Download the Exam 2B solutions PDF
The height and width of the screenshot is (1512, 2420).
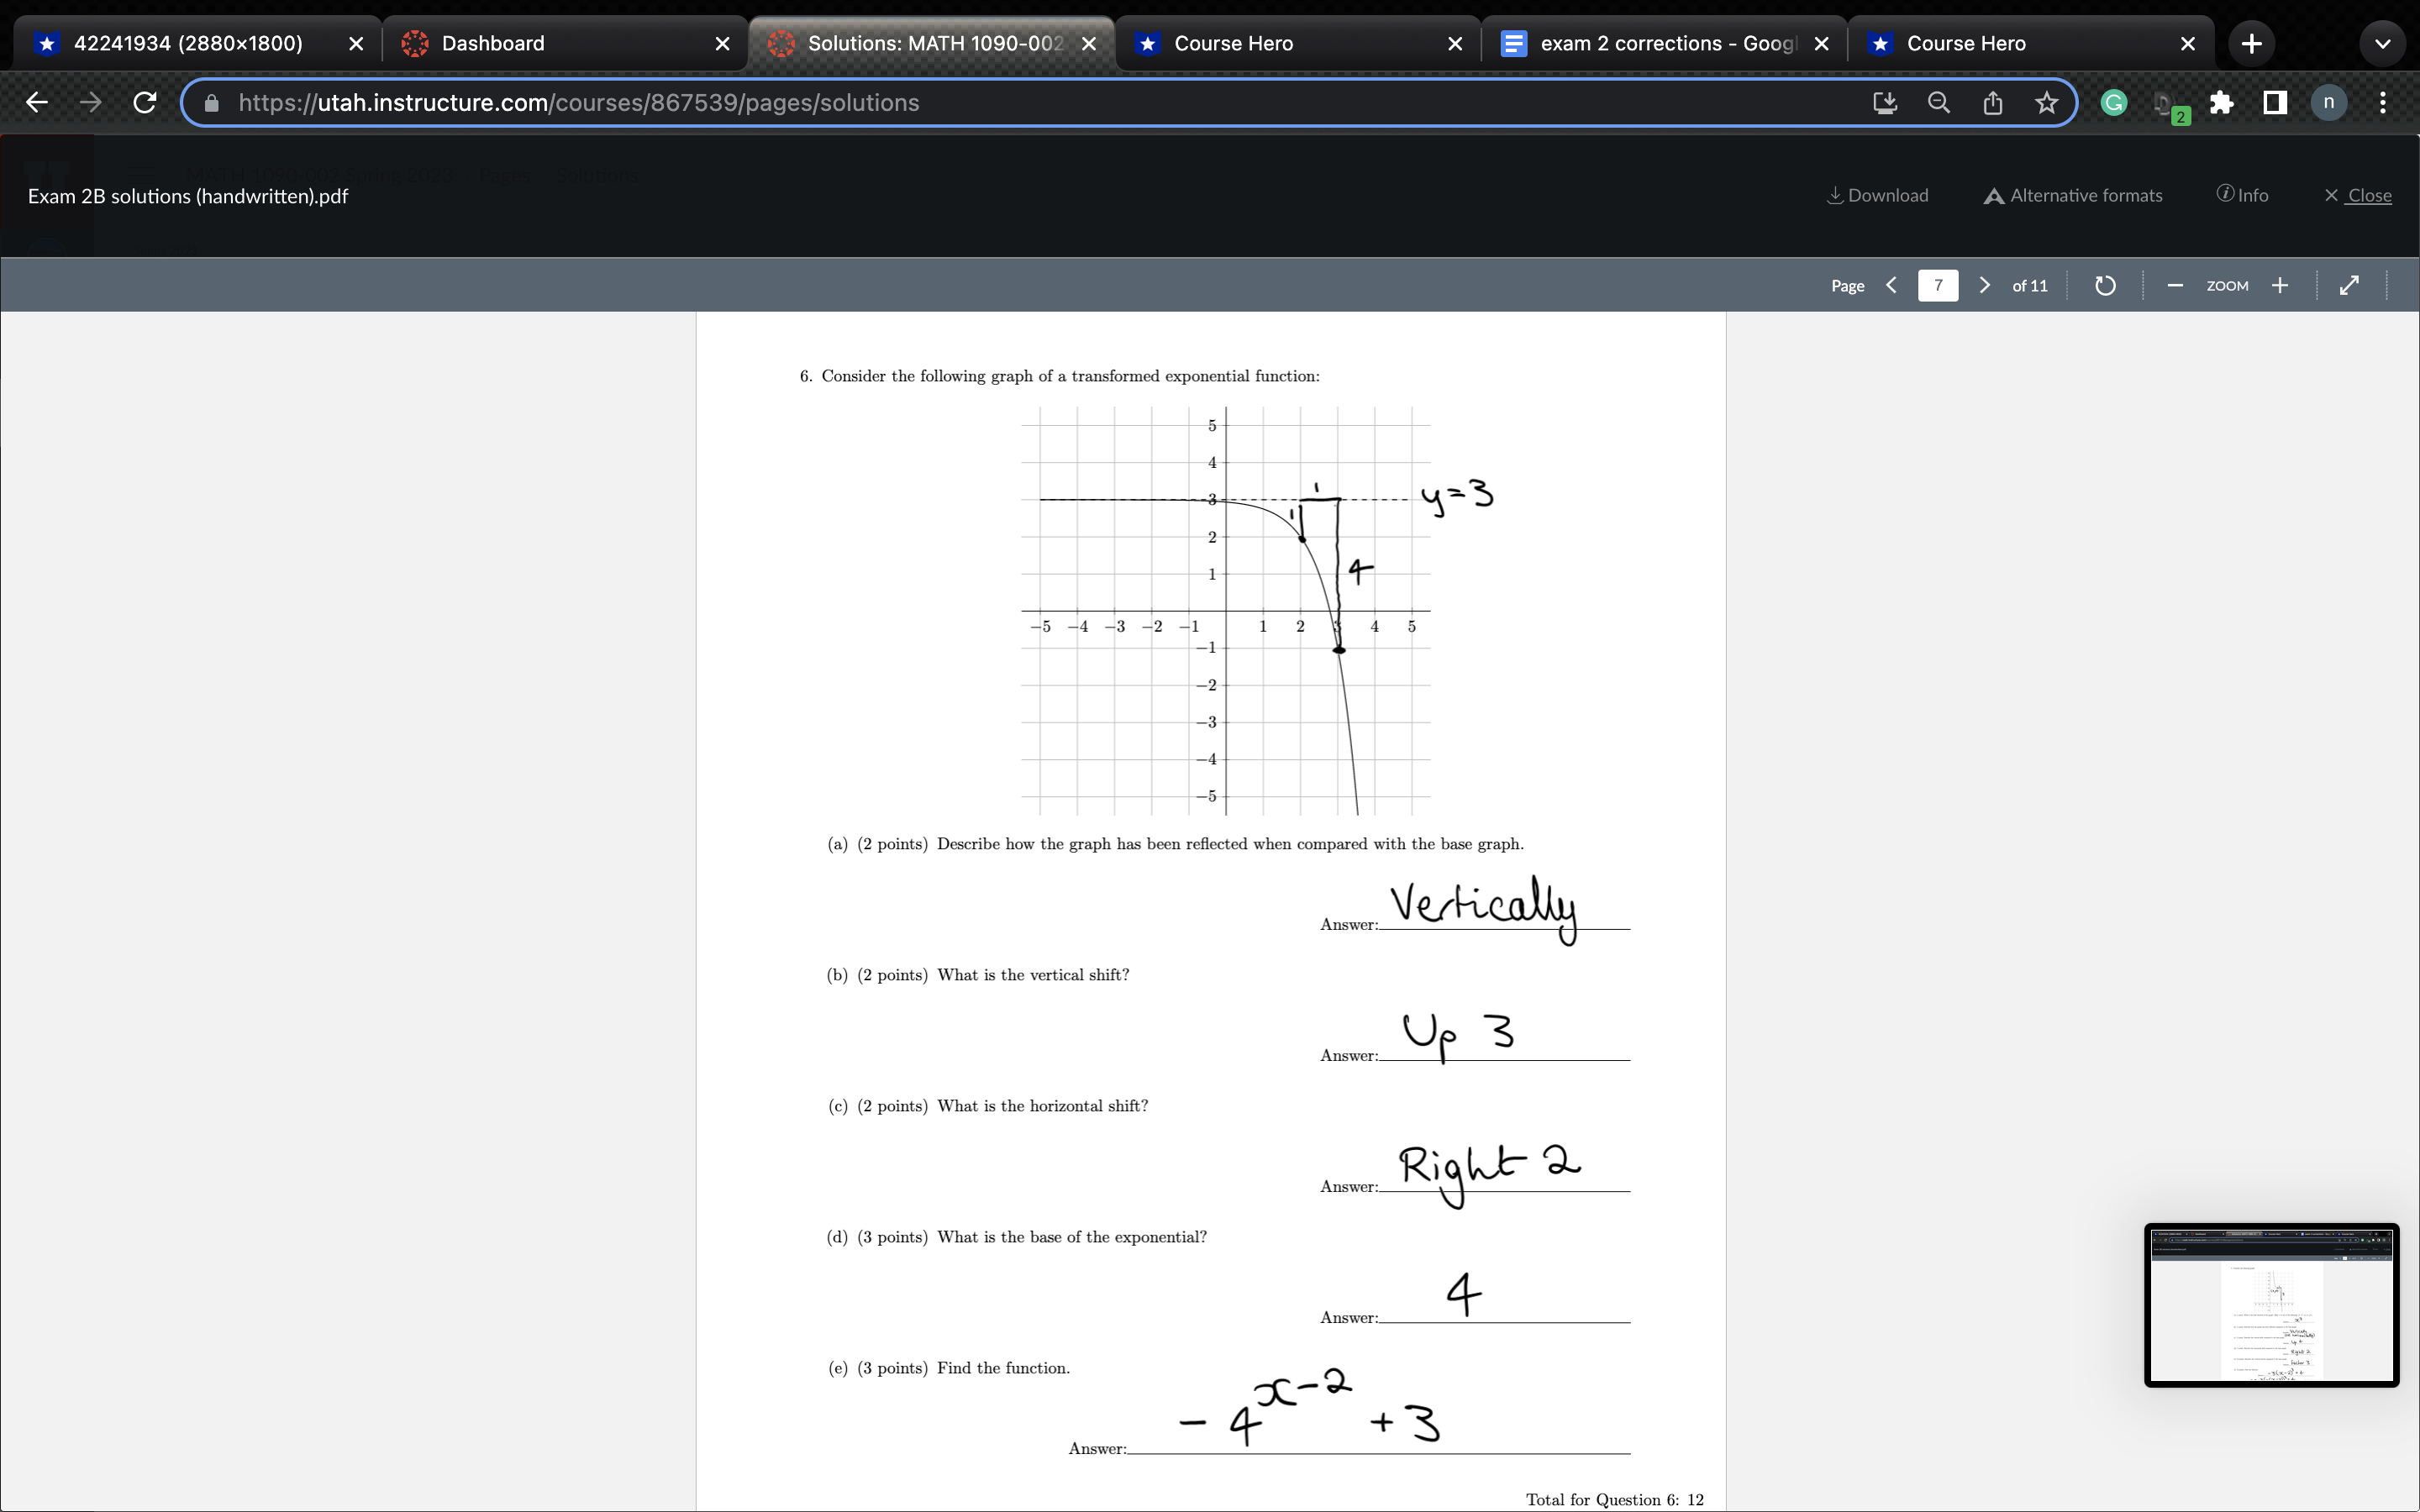click(1876, 195)
